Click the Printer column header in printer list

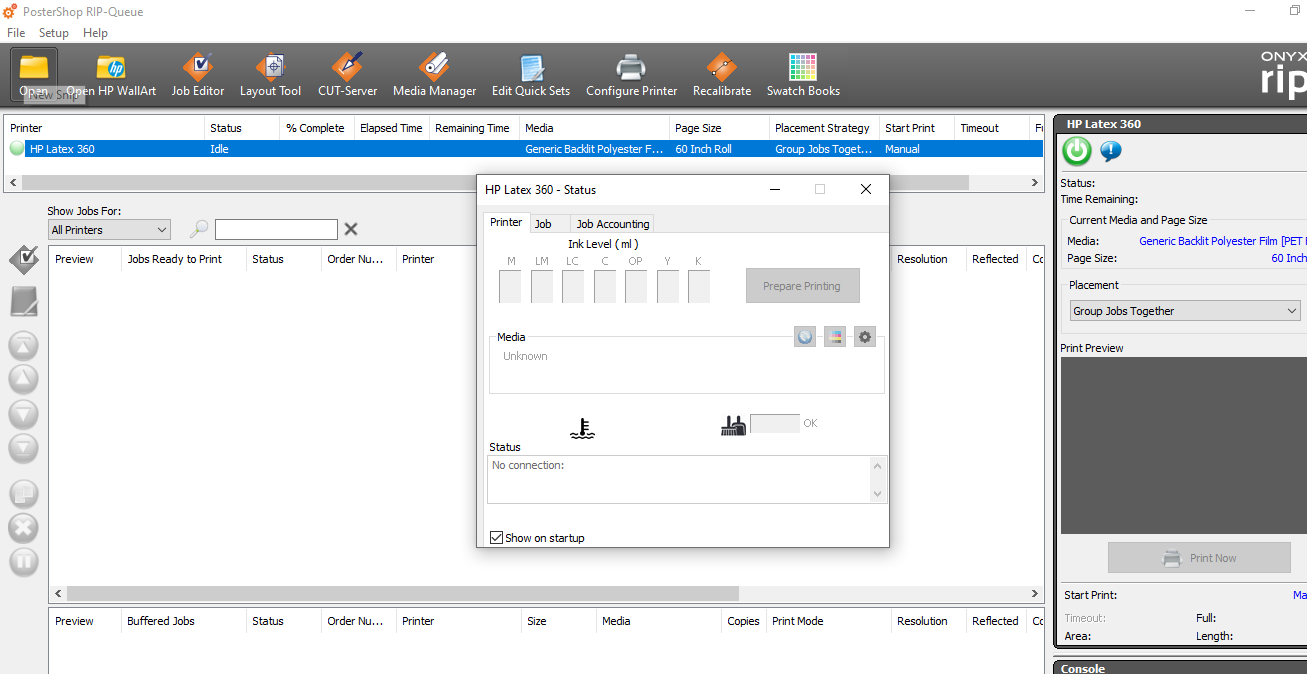click(x=105, y=128)
